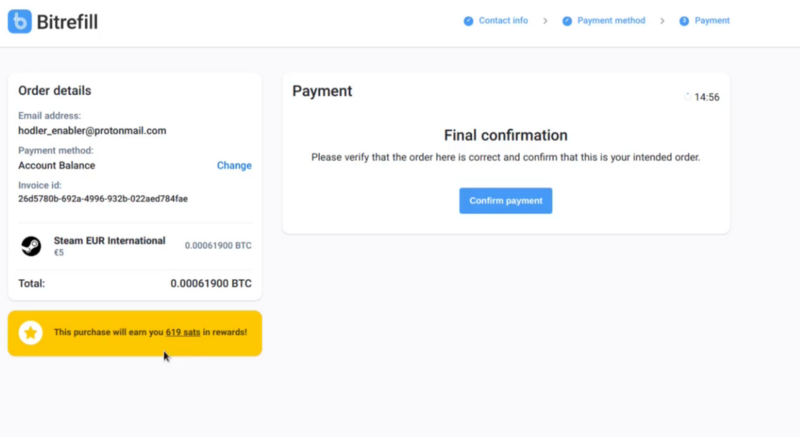Select the Payment step label
Image resolution: width=800 pixels, height=437 pixels.
click(x=712, y=20)
